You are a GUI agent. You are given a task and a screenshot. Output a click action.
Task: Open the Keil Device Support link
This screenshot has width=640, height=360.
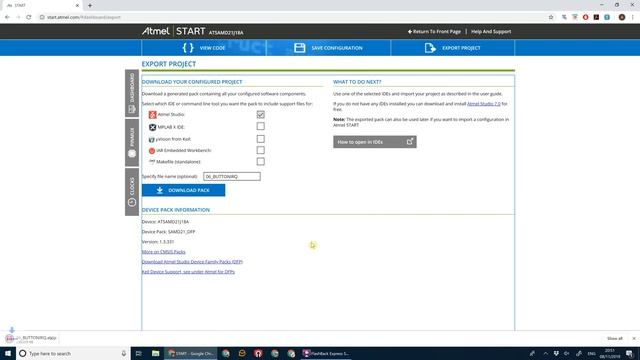(x=188, y=272)
